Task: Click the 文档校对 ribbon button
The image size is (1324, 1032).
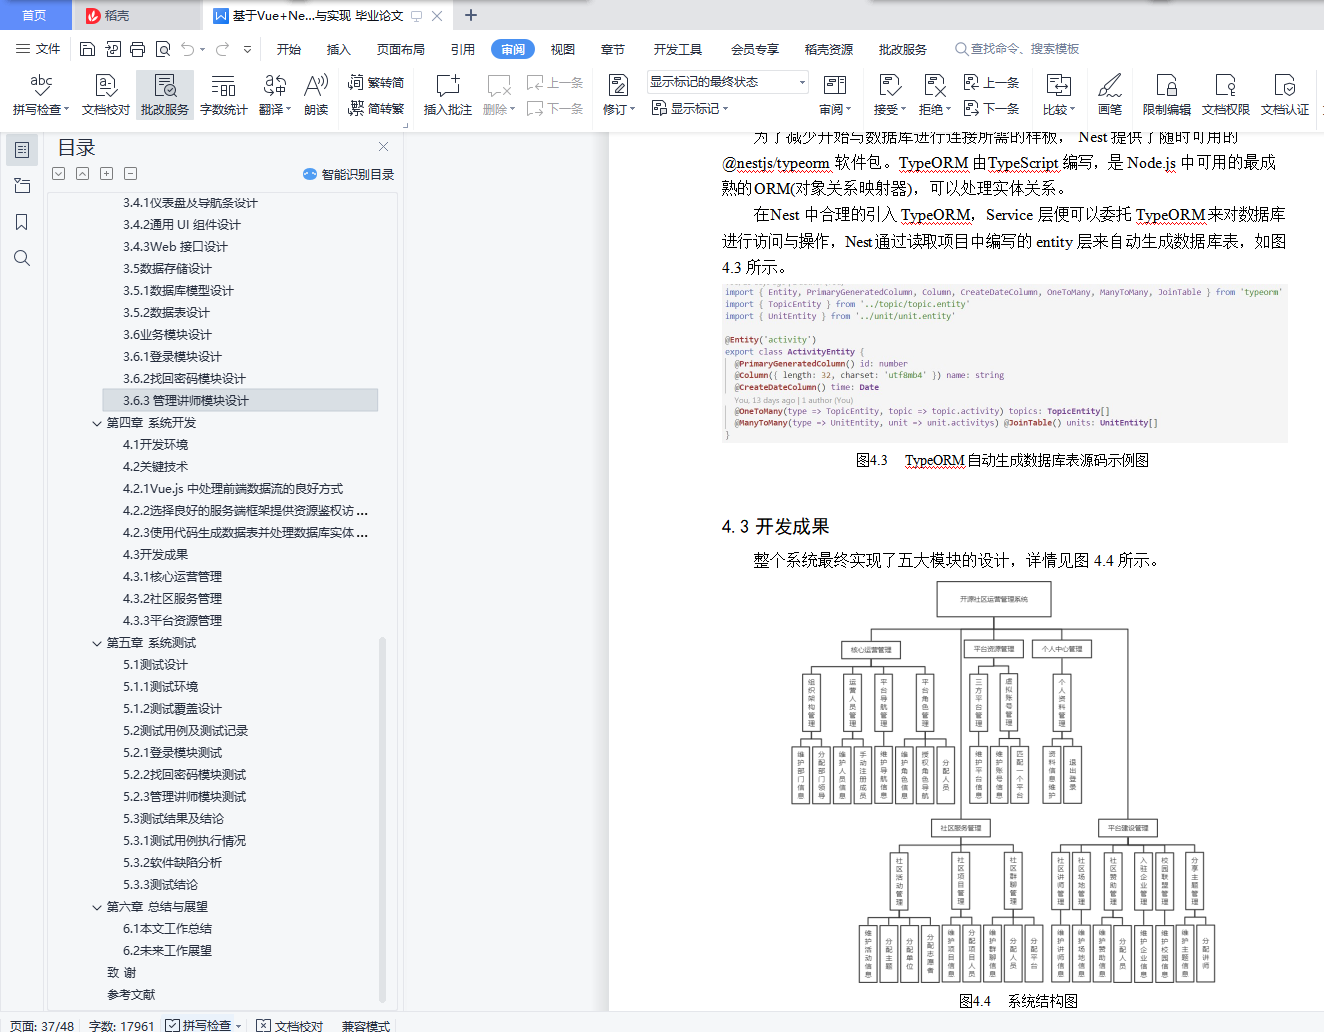Action: pos(106,95)
